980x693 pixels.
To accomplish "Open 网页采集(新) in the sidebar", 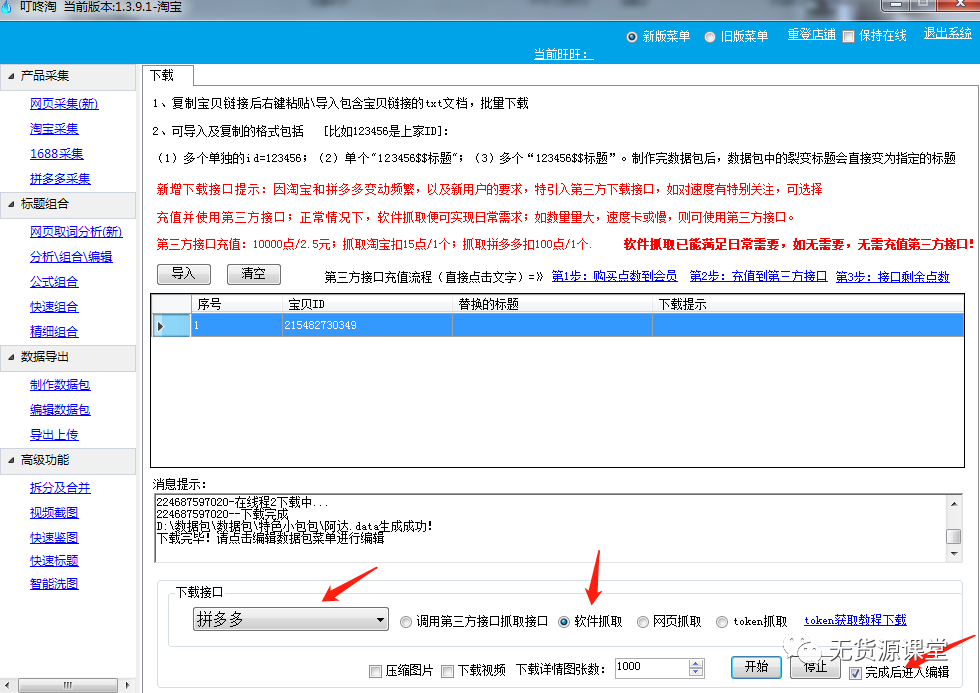I will [64, 104].
